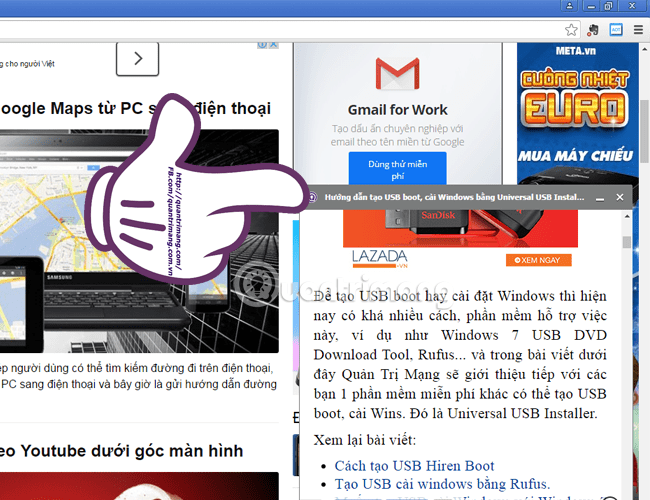This screenshot has width=650, height=500.
Task: Click the popup panel scrollbar thumb
Action: coord(627,242)
